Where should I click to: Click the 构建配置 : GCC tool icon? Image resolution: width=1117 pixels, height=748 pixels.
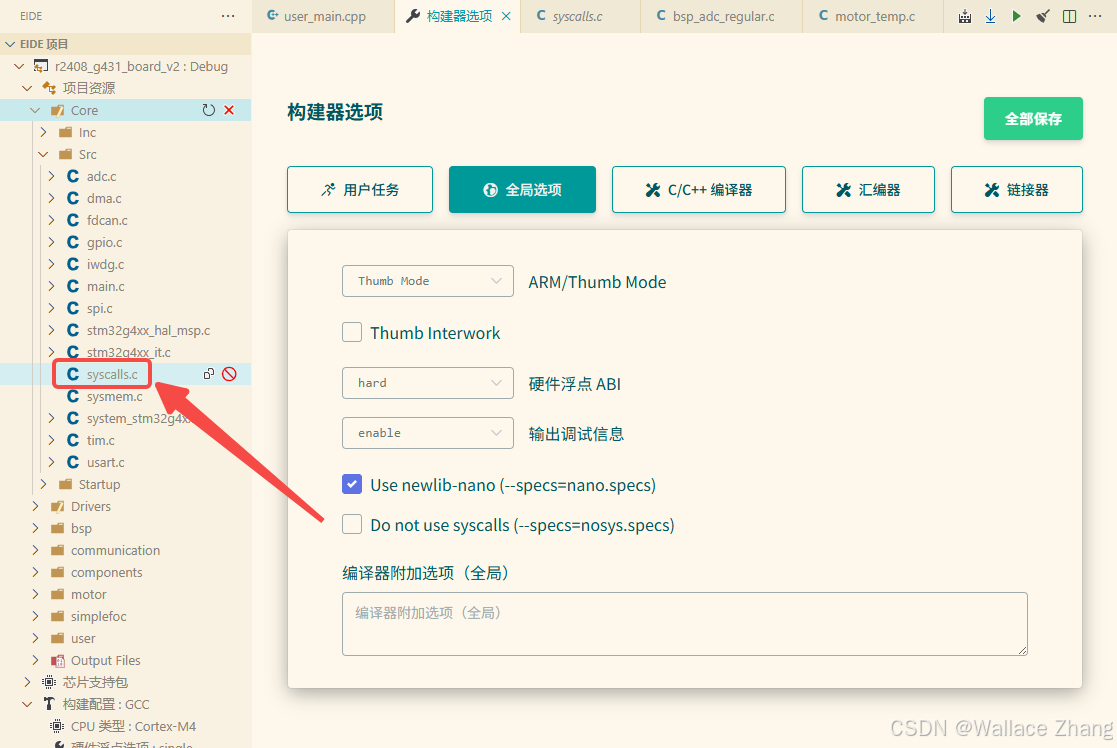[48, 704]
